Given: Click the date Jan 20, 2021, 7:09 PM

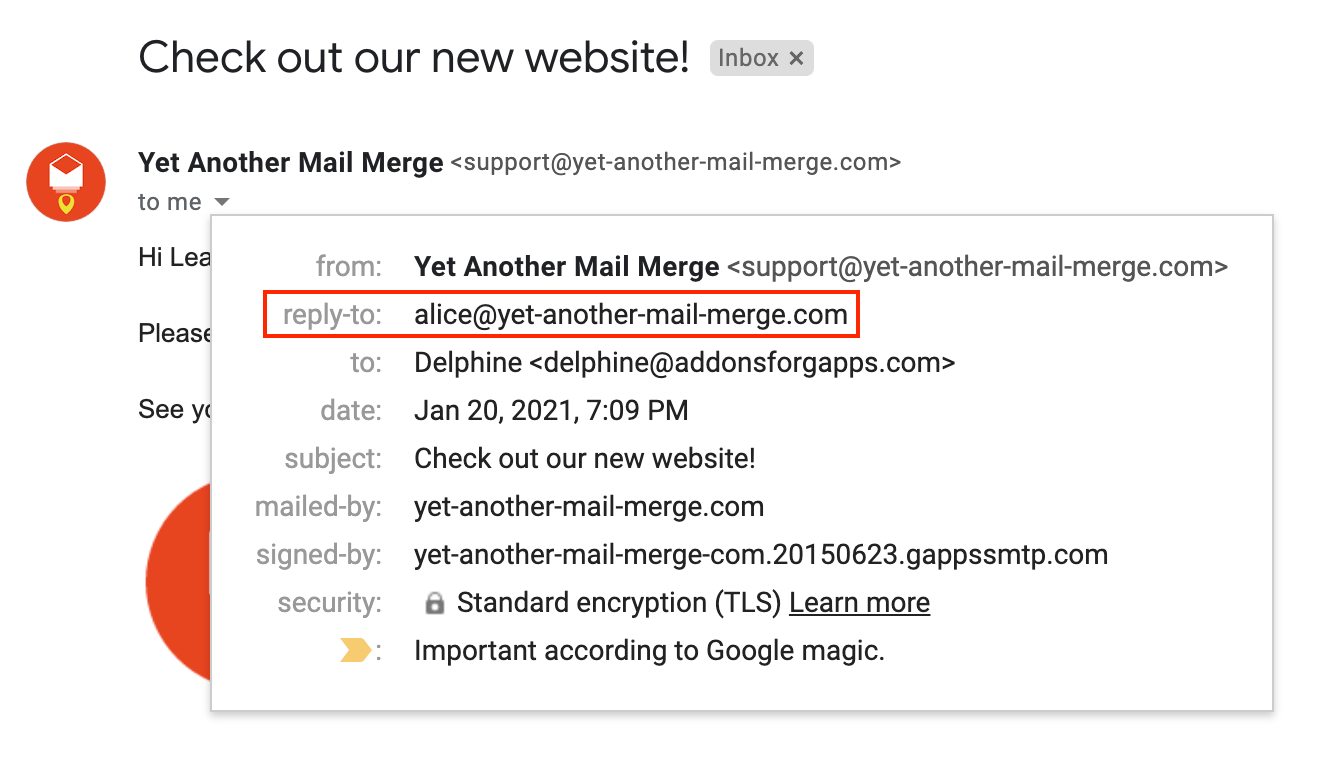Looking at the screenshot, I should (551, 411).
